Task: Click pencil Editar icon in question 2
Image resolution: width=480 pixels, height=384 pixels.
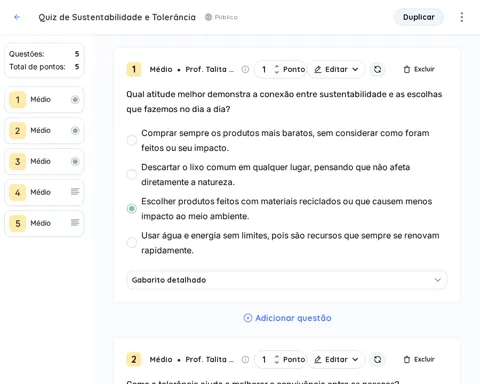Action: [x=318, y=359]
